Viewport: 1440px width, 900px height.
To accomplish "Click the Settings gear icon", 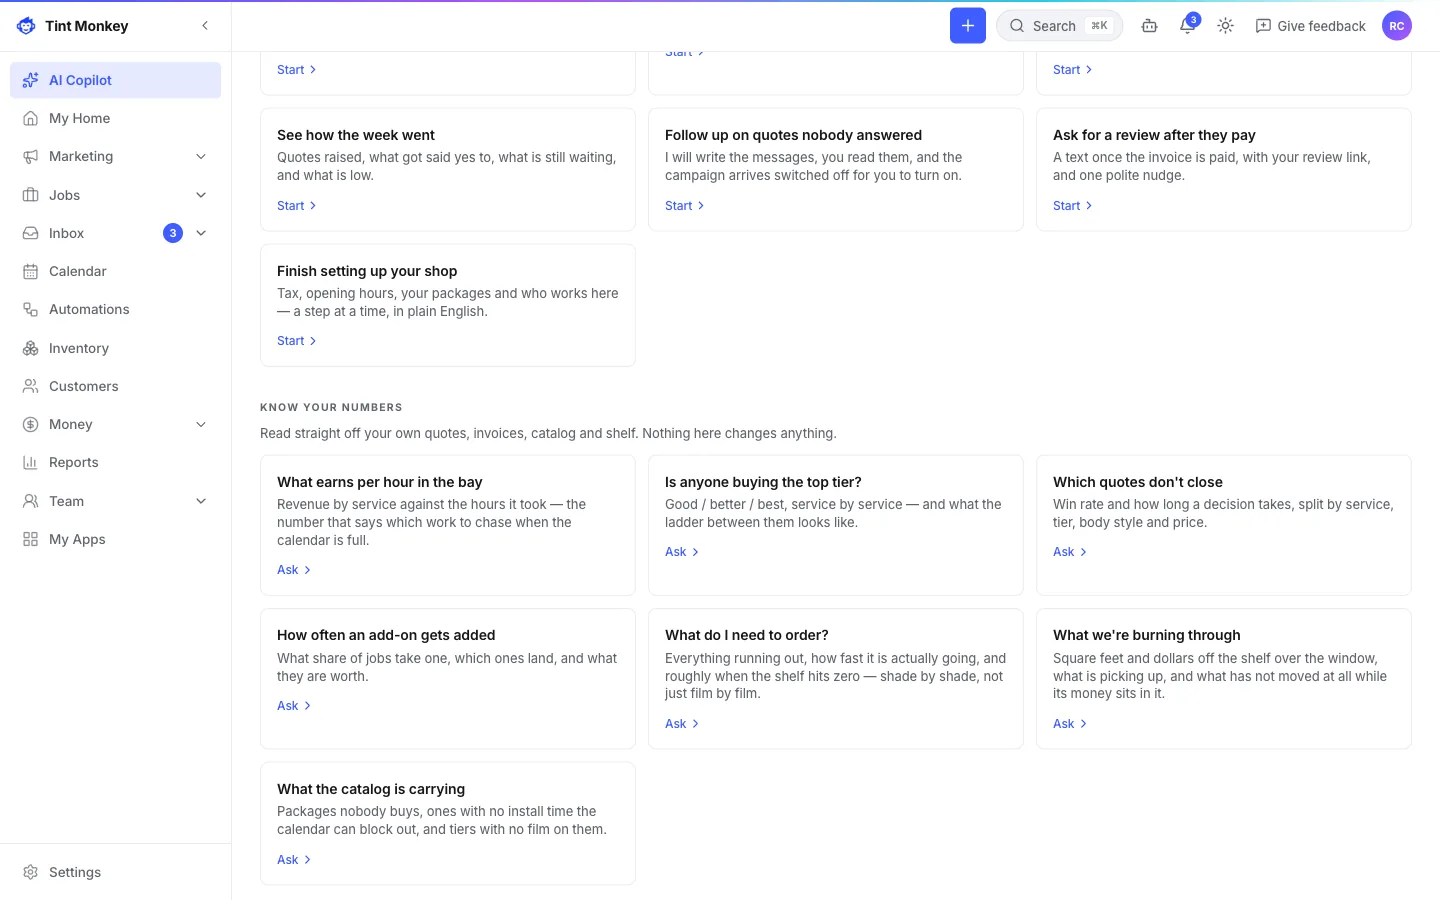I will (31, 872).
